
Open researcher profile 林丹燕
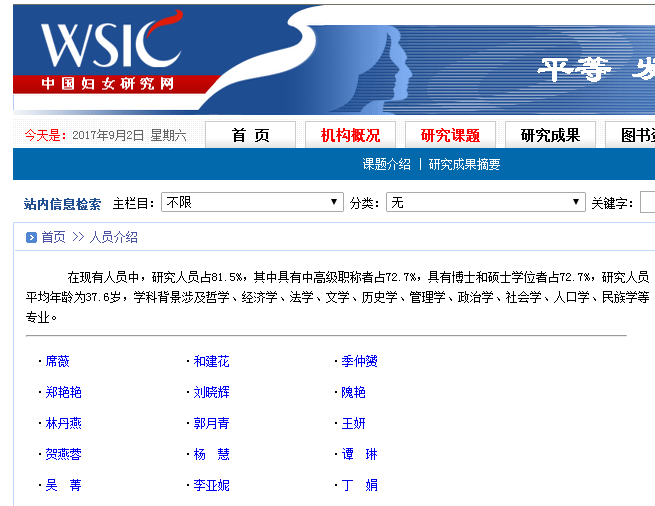click(x=64, y=424)
